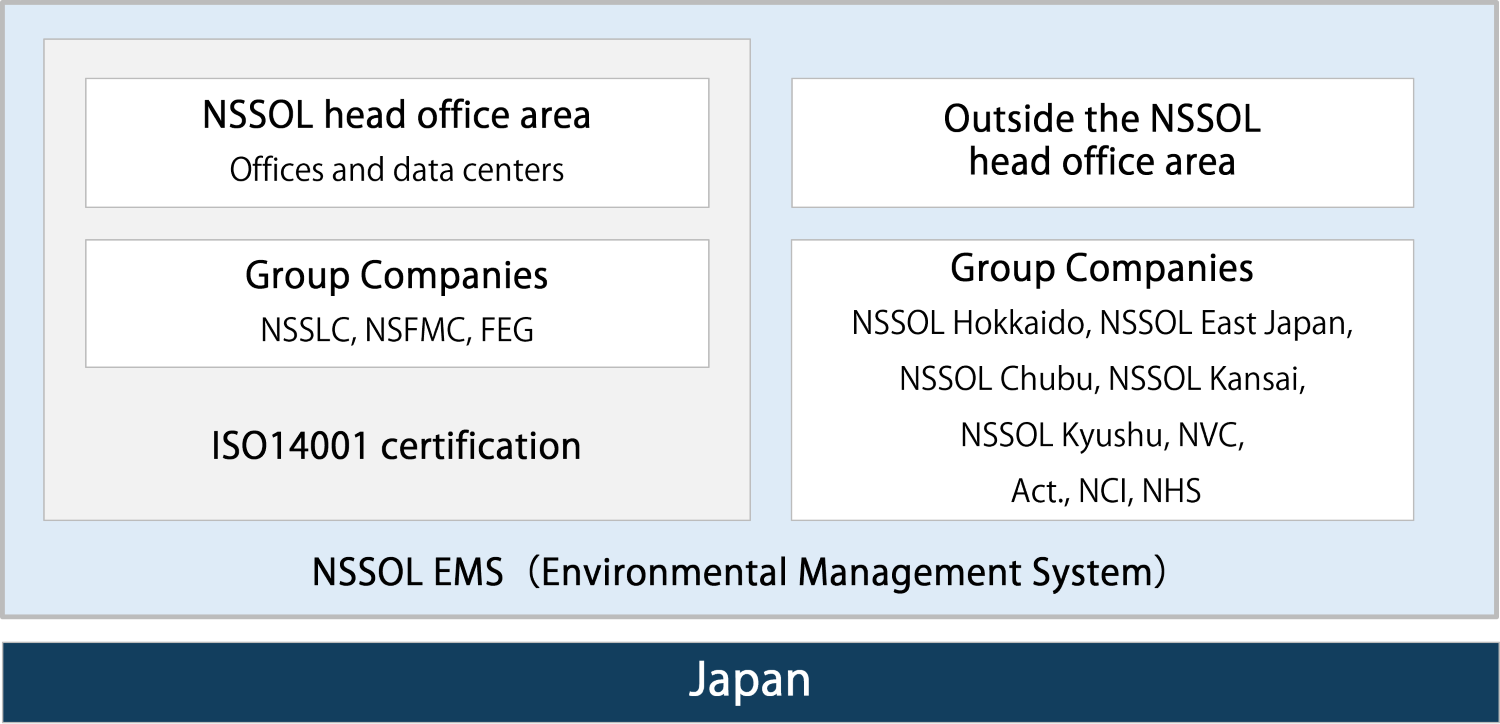The width and height of the screenshot is (1500, 724).
Task: Click "Group Companies" above NSSLC, NSFMC, FEG
Action: pos(397,275)
